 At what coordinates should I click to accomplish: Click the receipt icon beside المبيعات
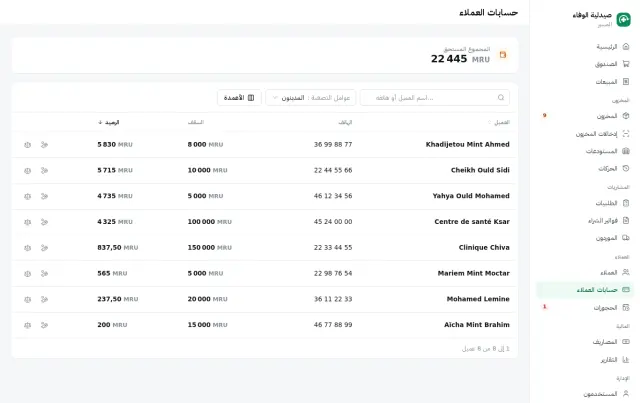[626, 82]
